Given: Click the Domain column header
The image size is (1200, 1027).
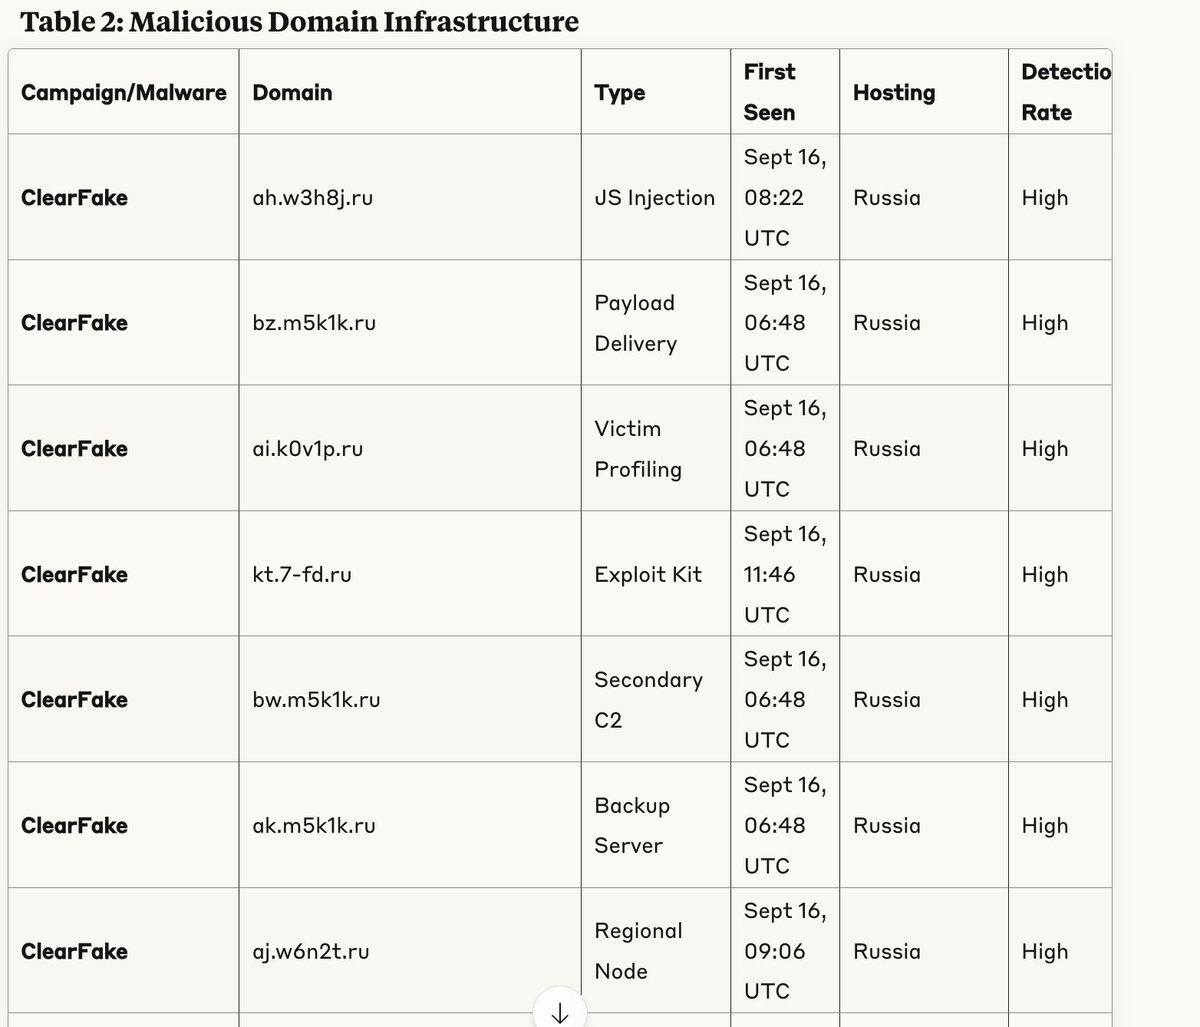Looking at the screenshot, I should click(292, 93).
